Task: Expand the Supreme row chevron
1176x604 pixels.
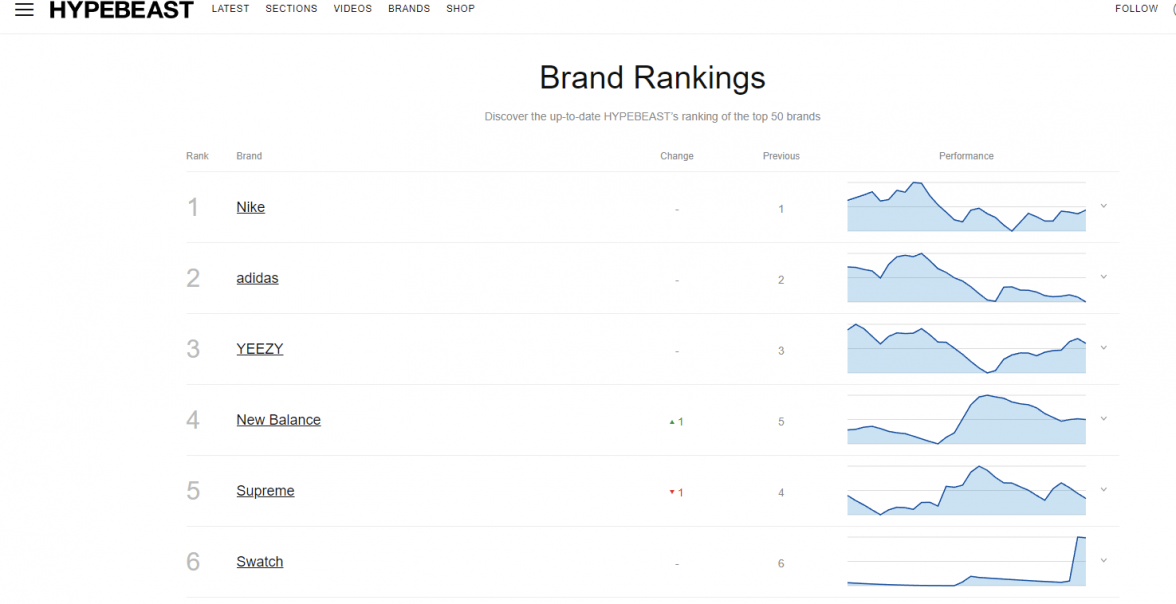Action: [x=1103, y=490]
